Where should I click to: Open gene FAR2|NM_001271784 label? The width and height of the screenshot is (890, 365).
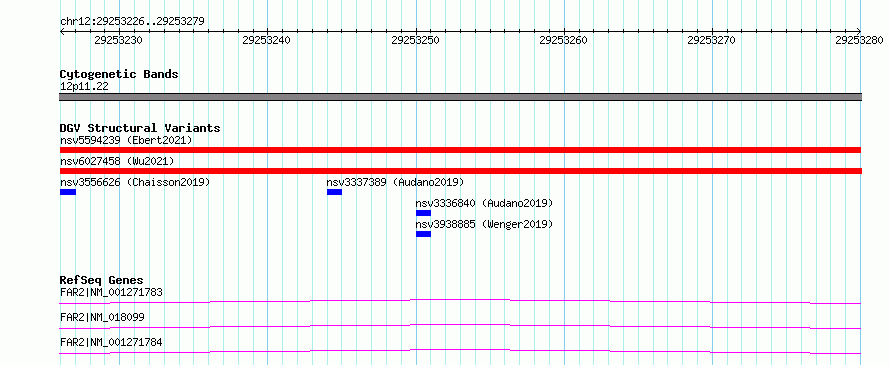111,342
